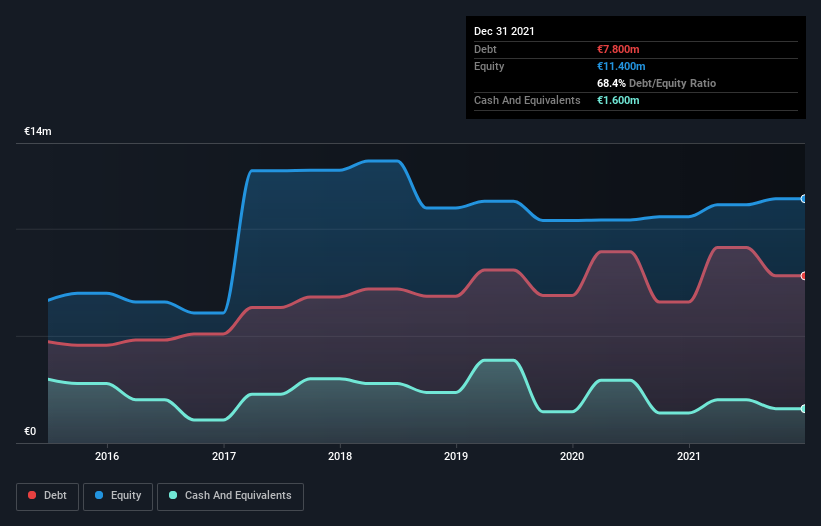Viewport: 821px width, 526px height.
Task: Click the €0 y-axis label
Action: 30,431
